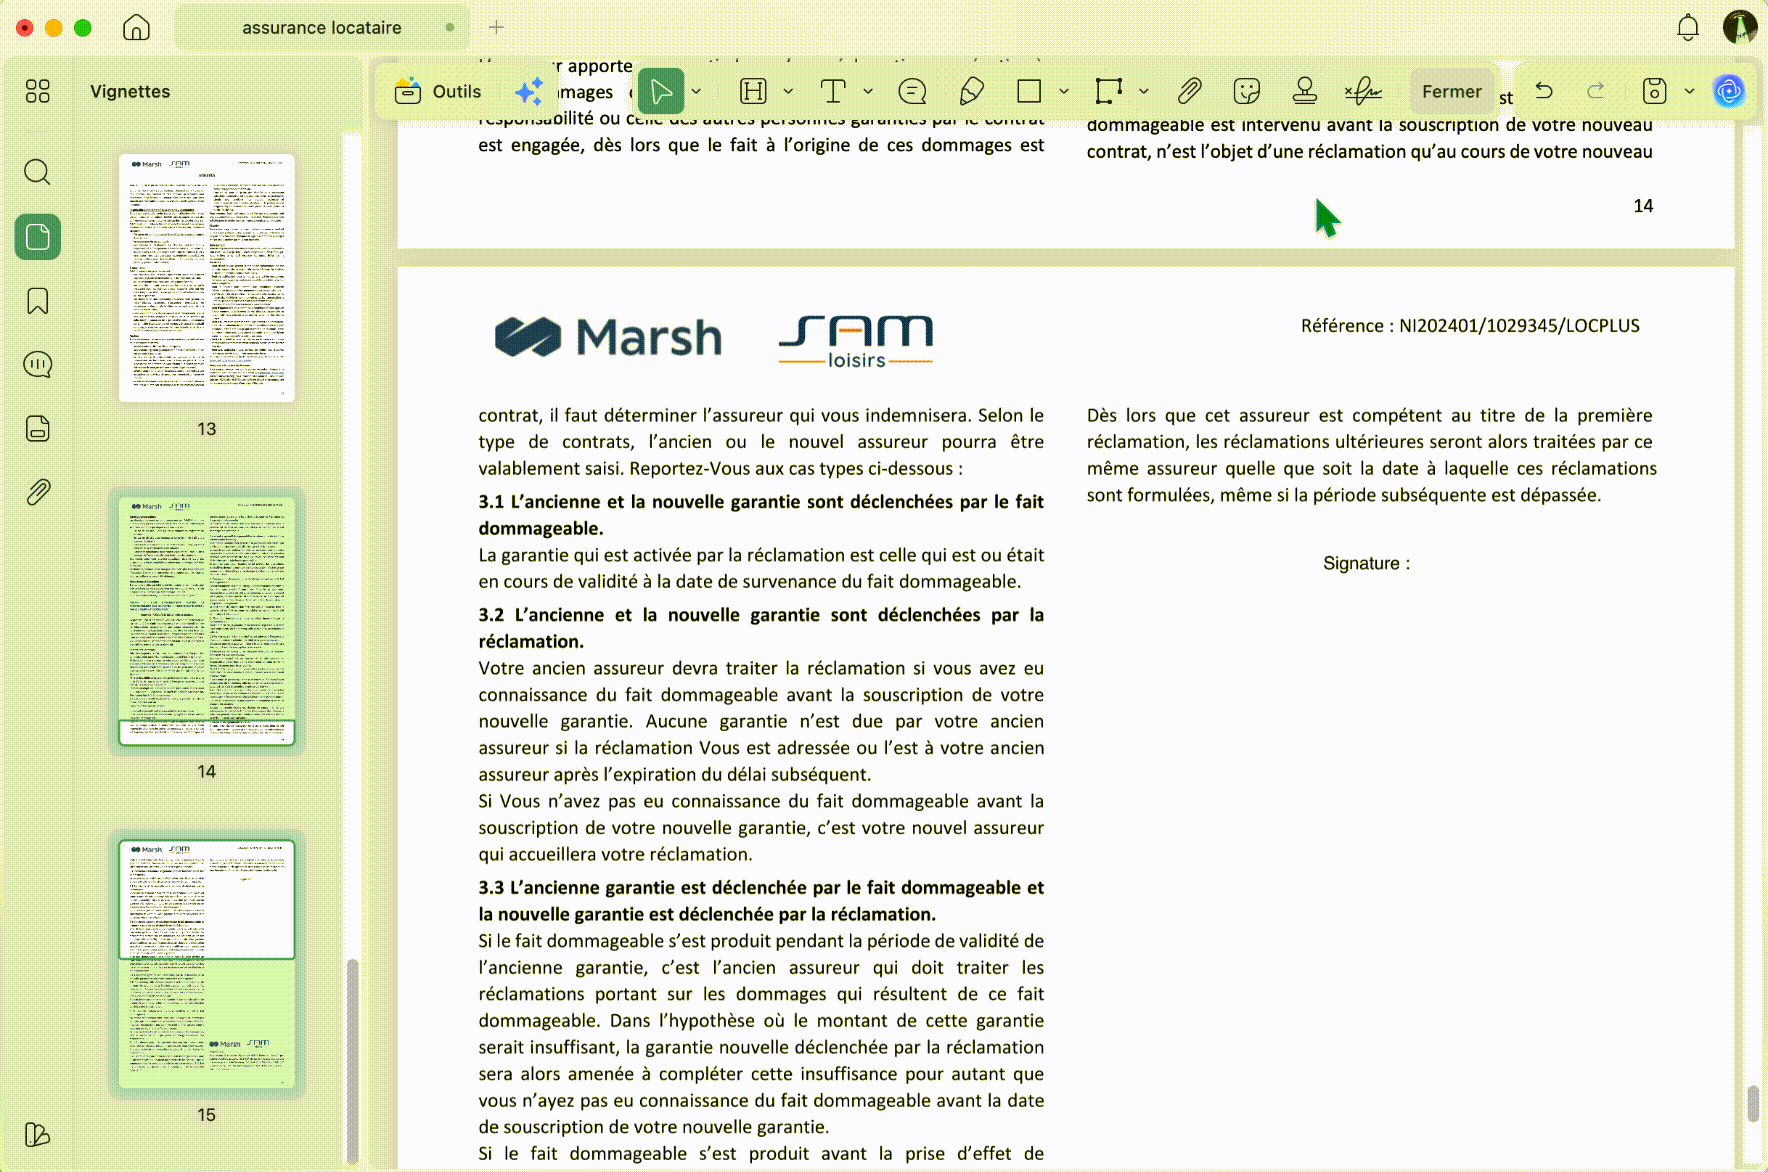Image resolution: width=1768 pixels, height=1172 pixels.
Task: Select page 15 thumbnail
Action: coord(207,964)
